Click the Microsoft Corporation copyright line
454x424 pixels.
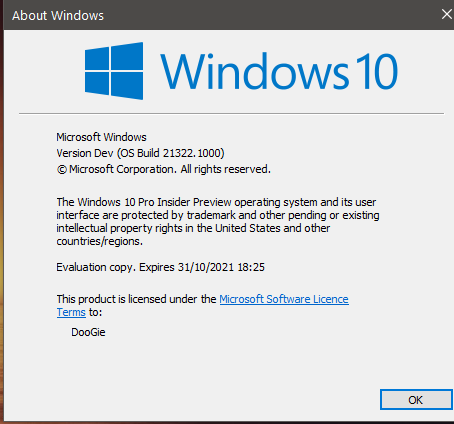tap(163, 169)
